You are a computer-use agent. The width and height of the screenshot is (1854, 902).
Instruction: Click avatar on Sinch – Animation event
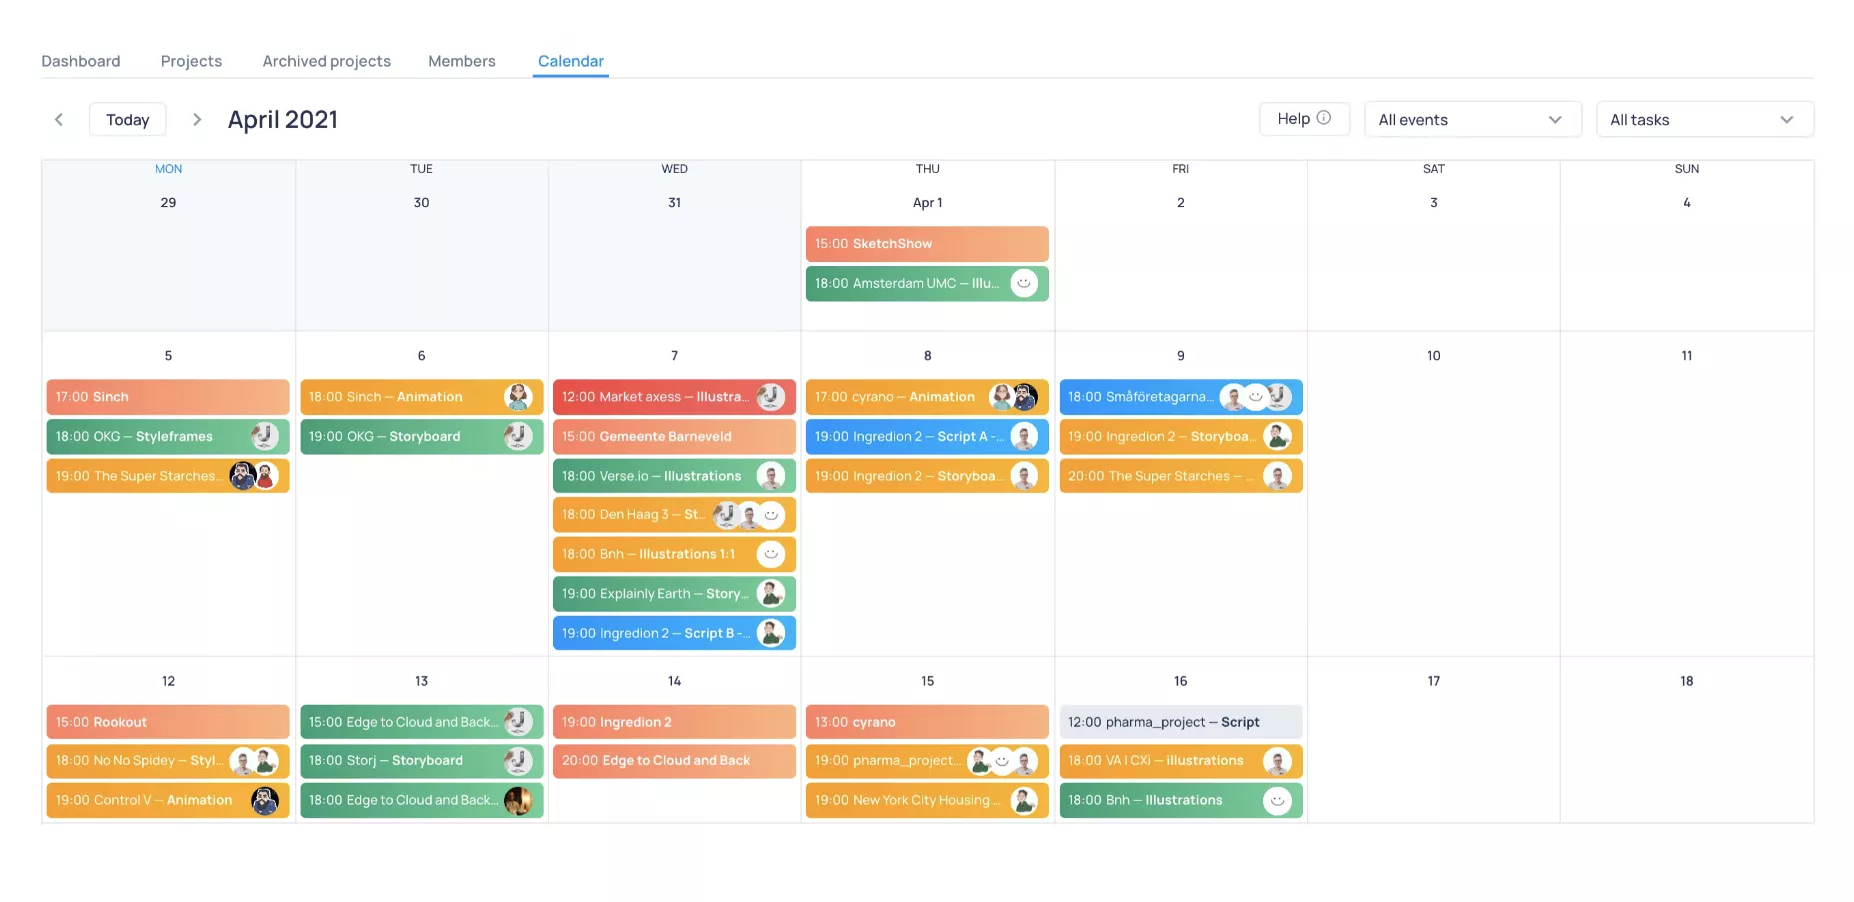click(x=518, y=397)
